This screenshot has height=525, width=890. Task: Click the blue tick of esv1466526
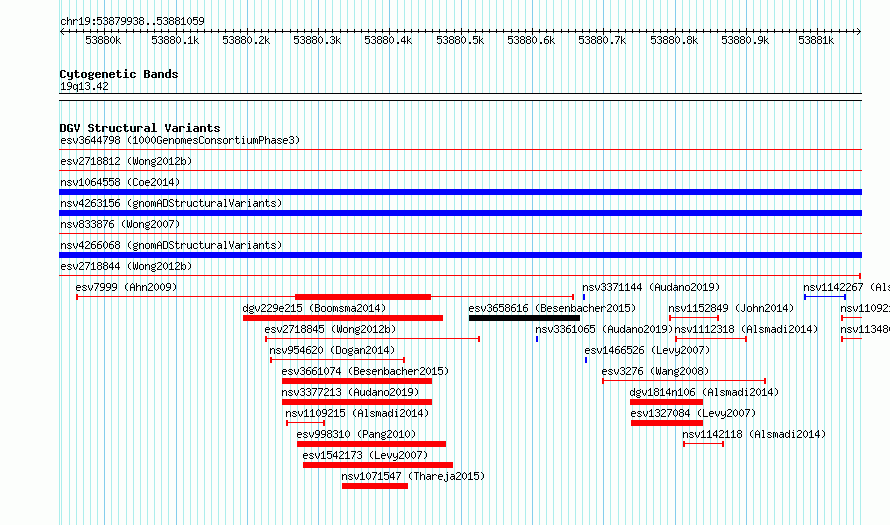(x=586, y=360)
